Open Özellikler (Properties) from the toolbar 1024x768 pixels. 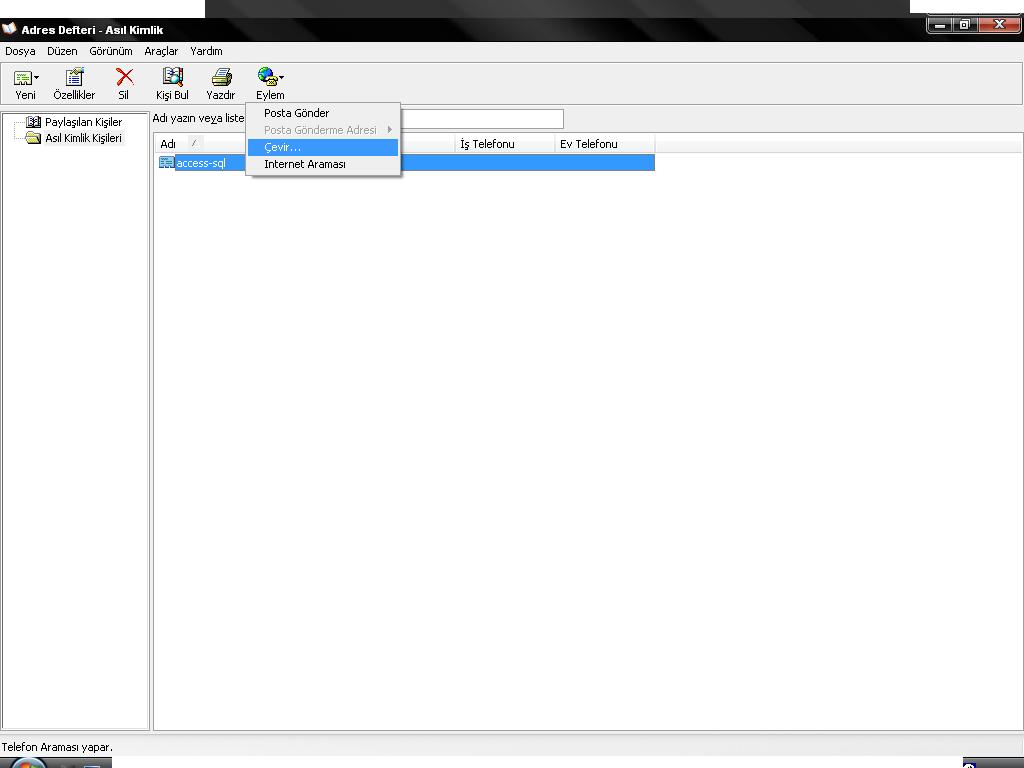[74, 78]
